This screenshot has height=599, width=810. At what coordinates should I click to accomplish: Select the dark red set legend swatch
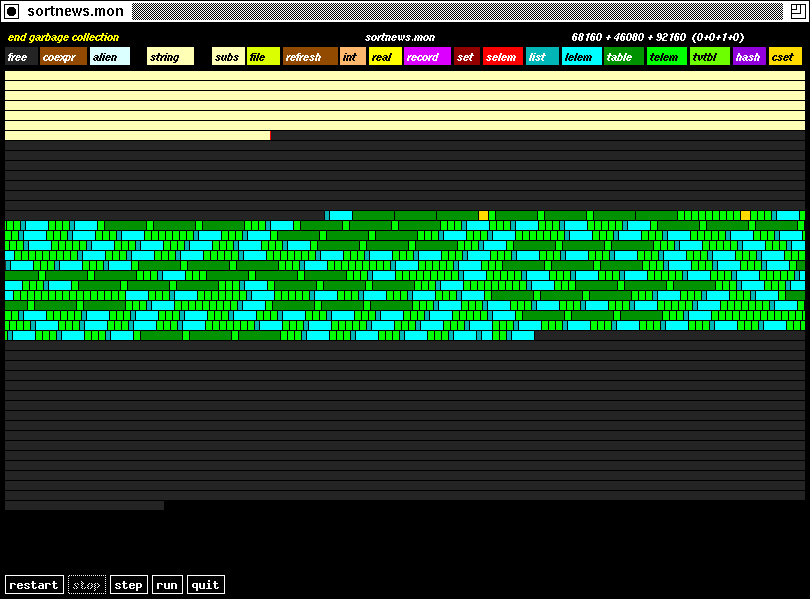click(x=466, y=57)
